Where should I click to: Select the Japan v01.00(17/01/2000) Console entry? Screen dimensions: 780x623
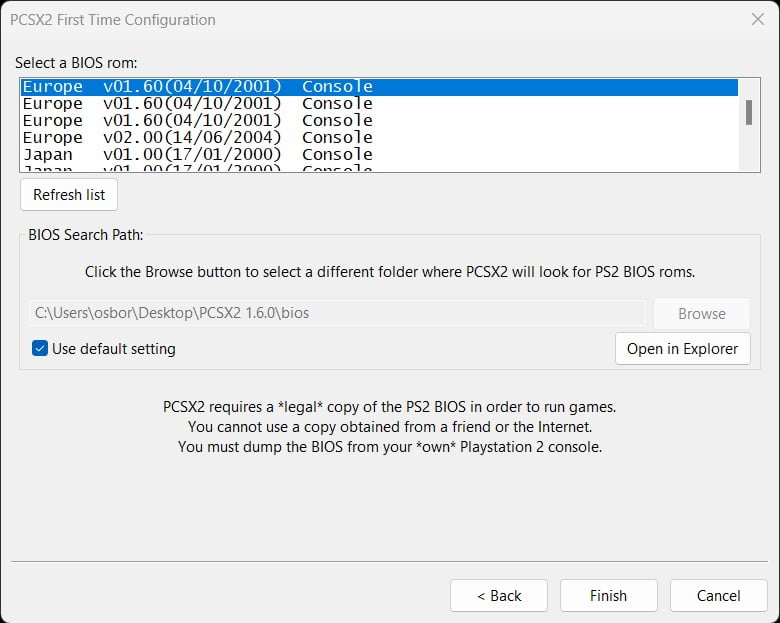tap(380, 154)
